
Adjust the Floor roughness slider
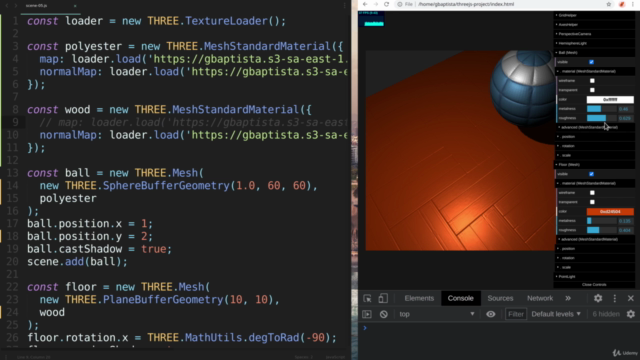602,230
